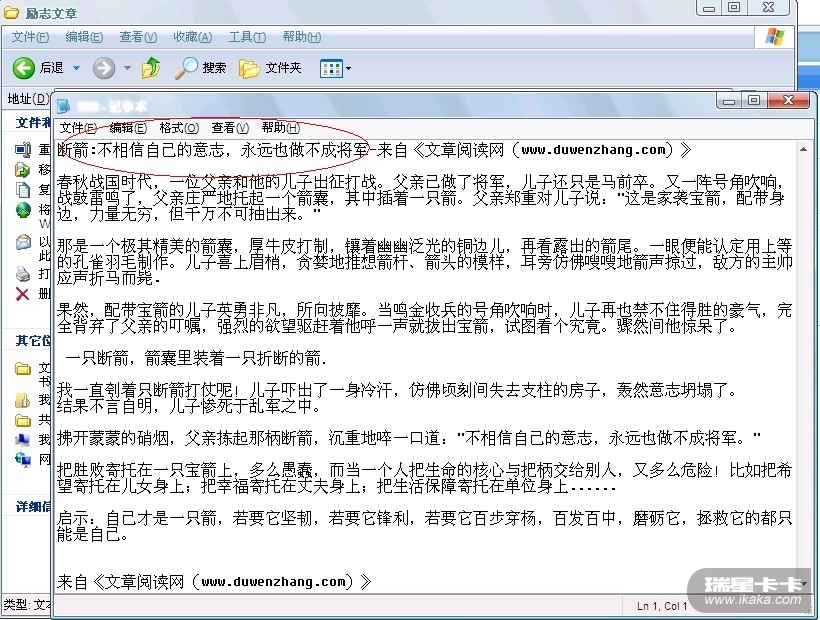Viewport: 820px width, 620px height.
Task: Click the Forward arrow button in Explorer
Action: (103, 68)
